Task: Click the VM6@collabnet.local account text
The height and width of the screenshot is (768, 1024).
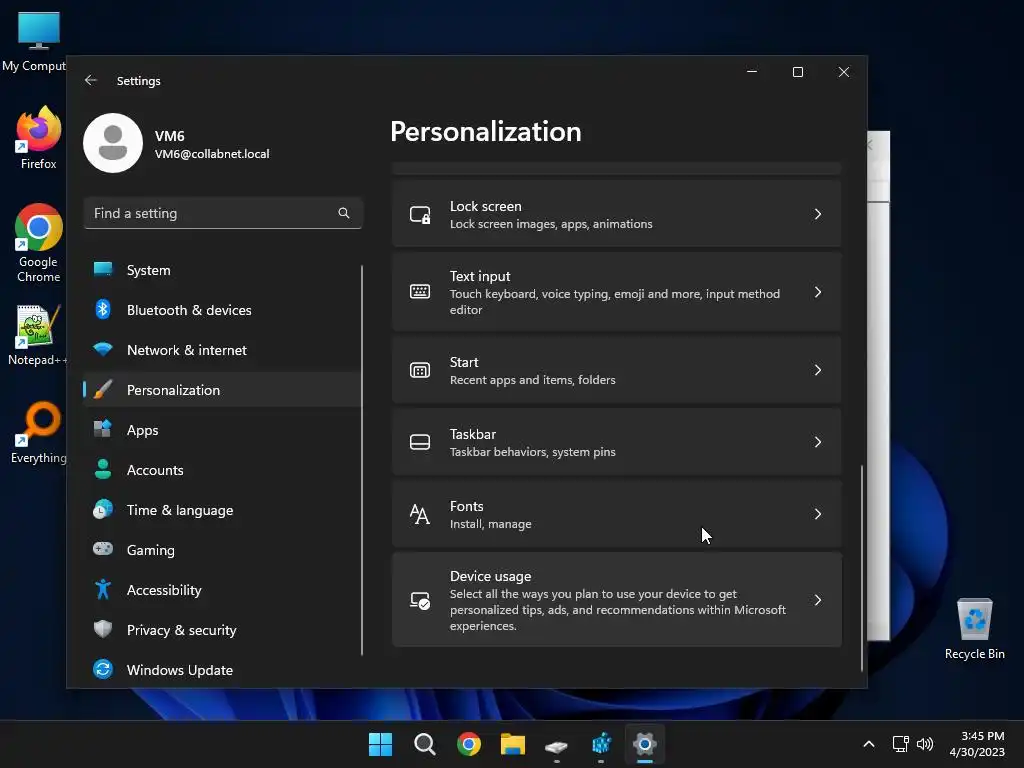Action: (x=212, y=154)
